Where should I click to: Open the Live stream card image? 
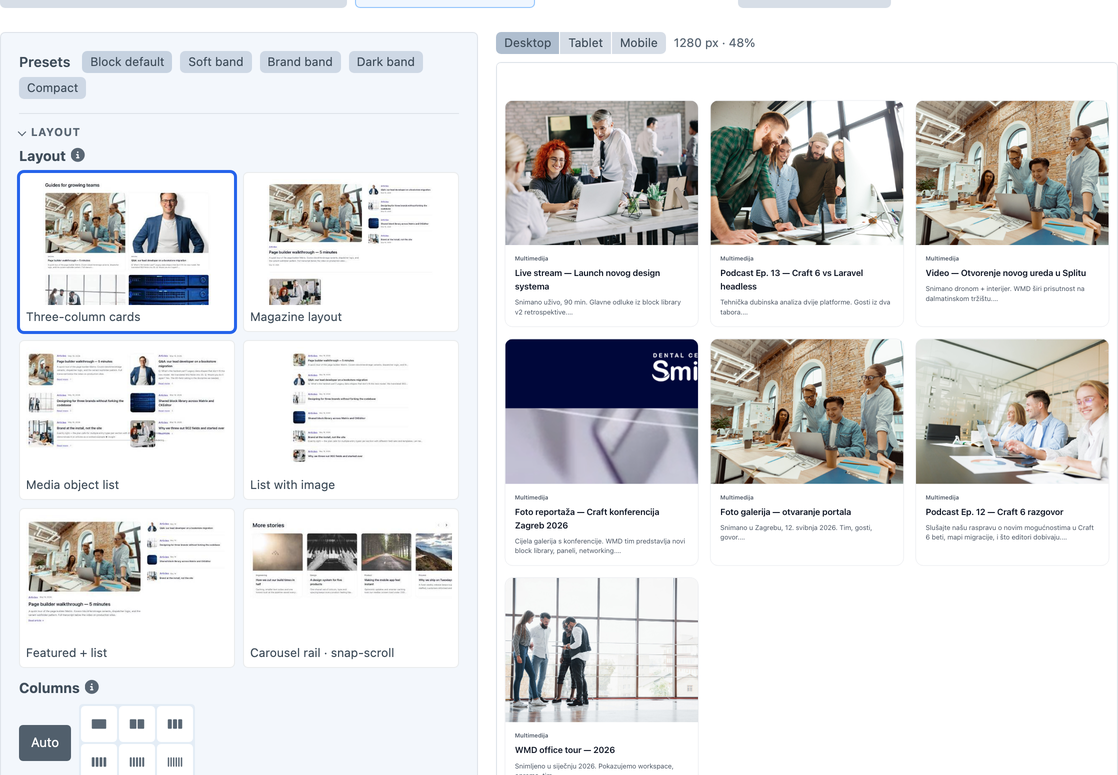pyautogui.click(x=602, y=173)
